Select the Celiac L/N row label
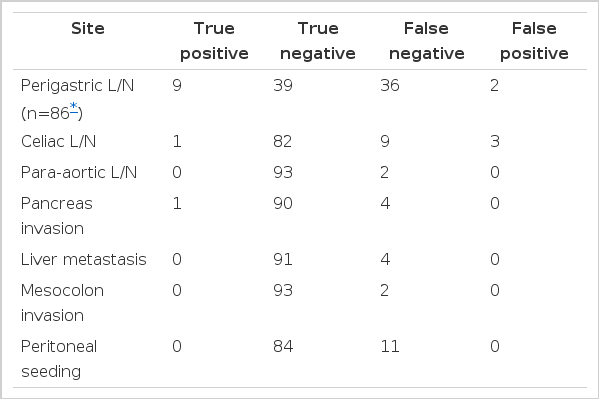The image size is (599, 399). click(58, 142)
